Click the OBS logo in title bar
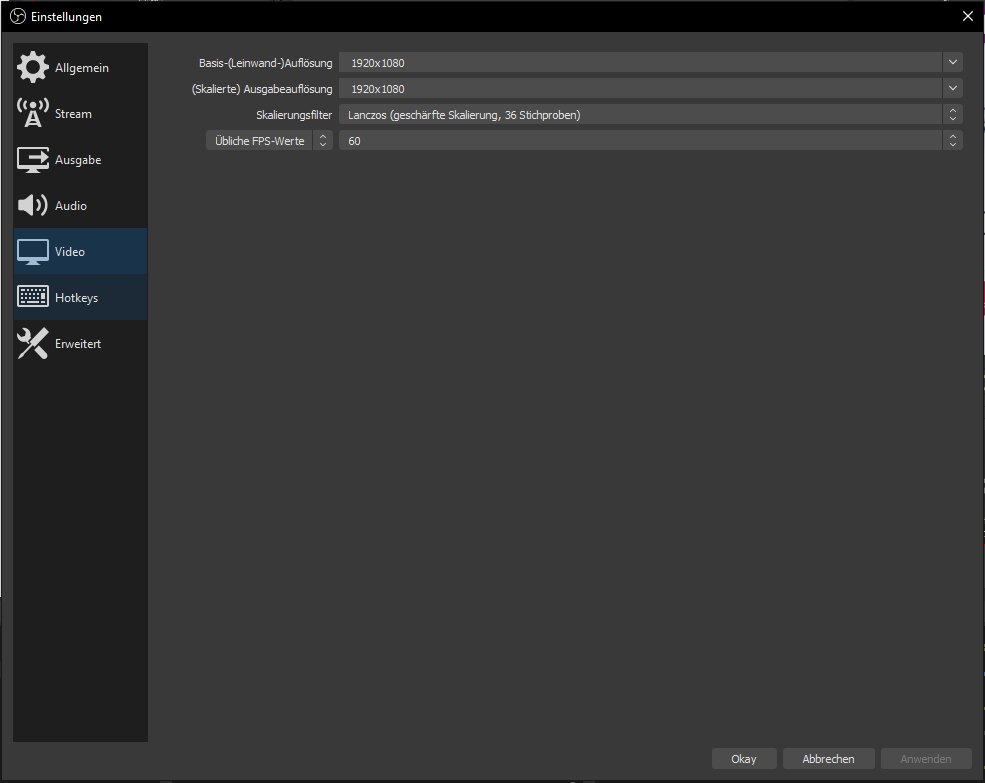Viewport: 985px width, 783px height. point(17,17)
